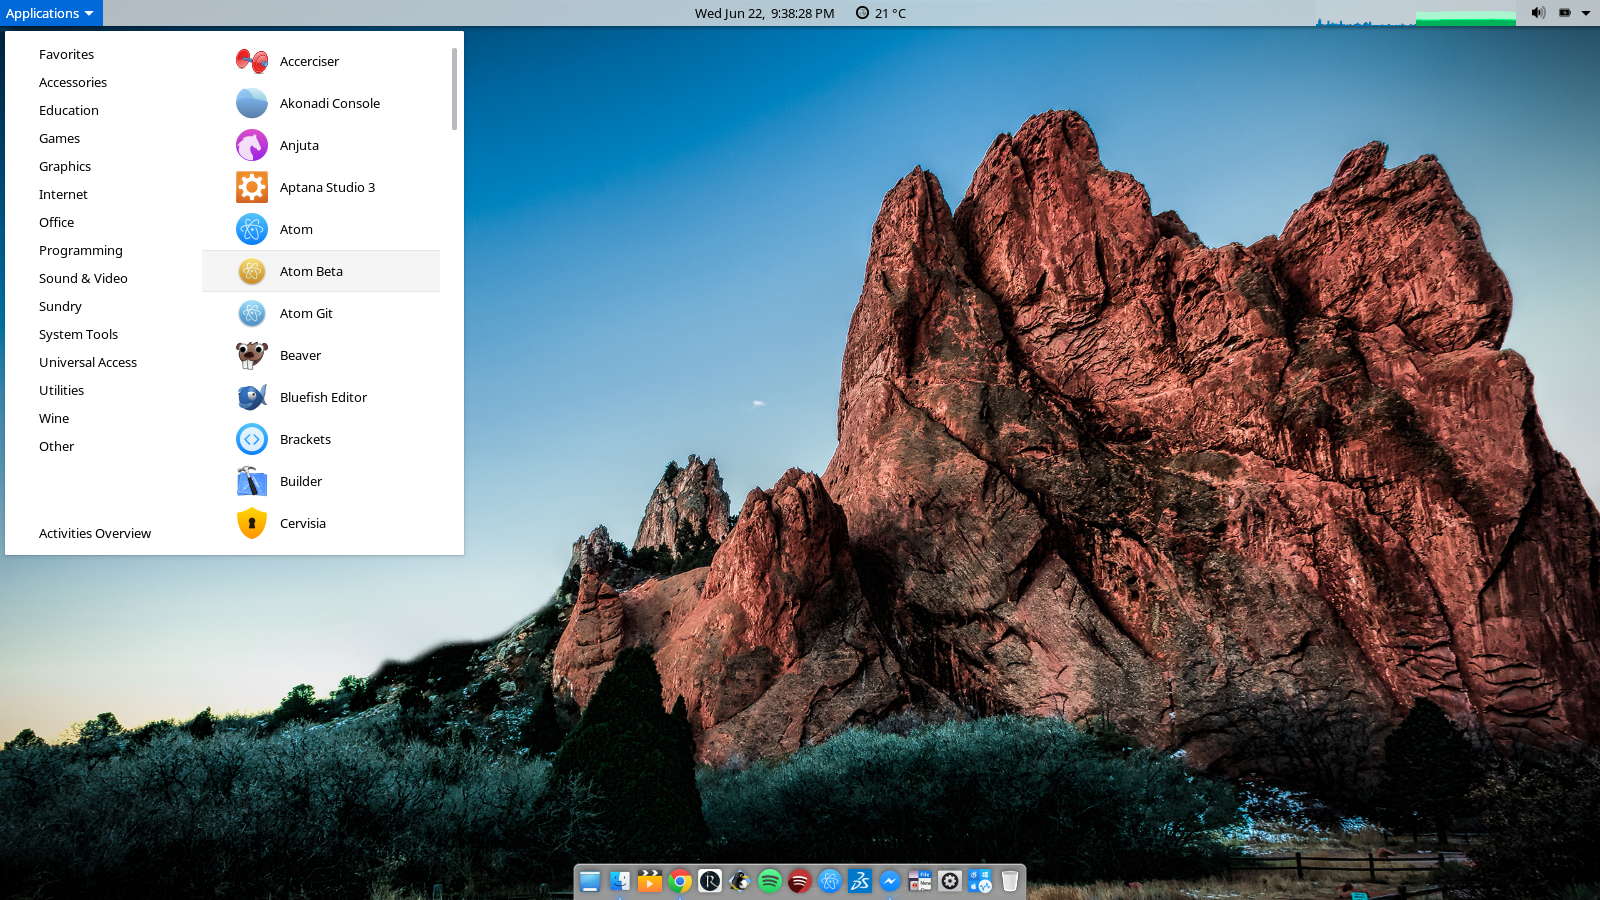Click the application list scrollbar
Image resolution: width=1600 pixels, height=900 pixels.
pos(454,89)
